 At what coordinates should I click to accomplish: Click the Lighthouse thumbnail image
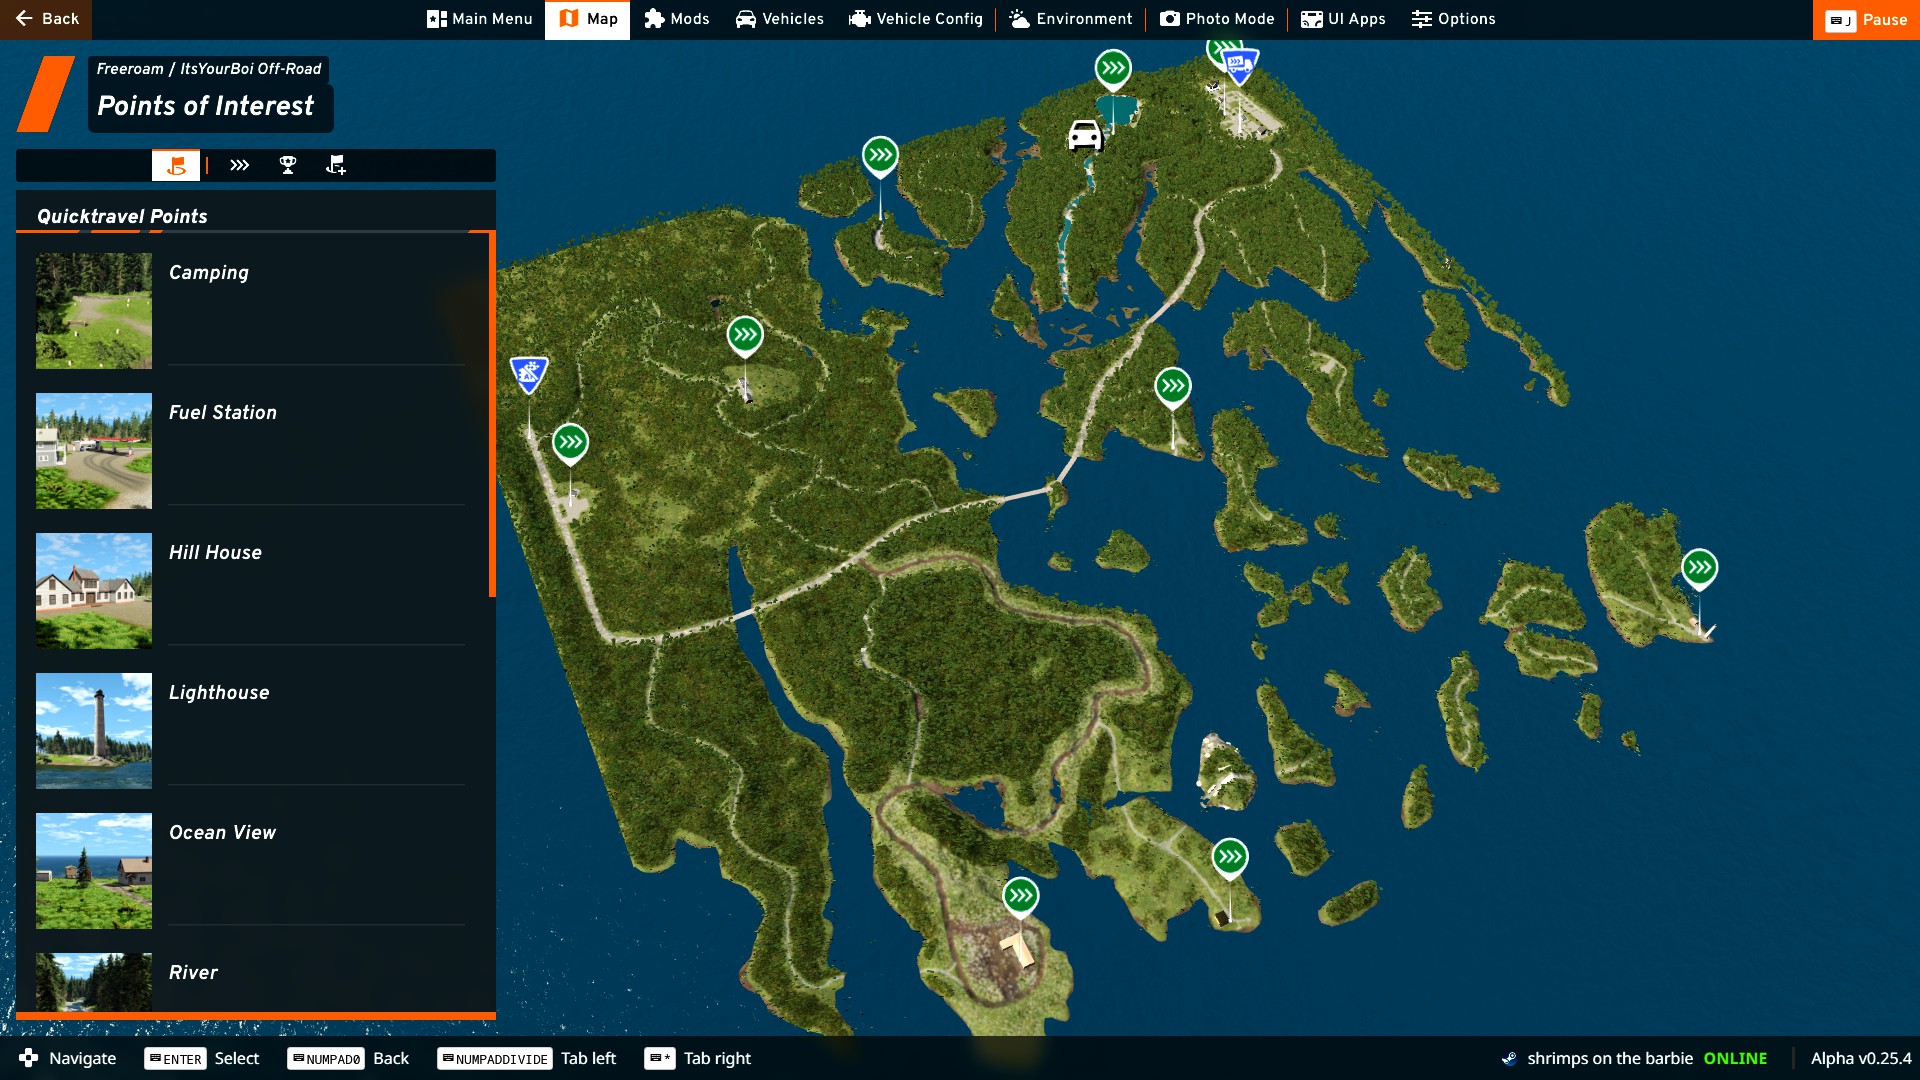coord(94,731)
